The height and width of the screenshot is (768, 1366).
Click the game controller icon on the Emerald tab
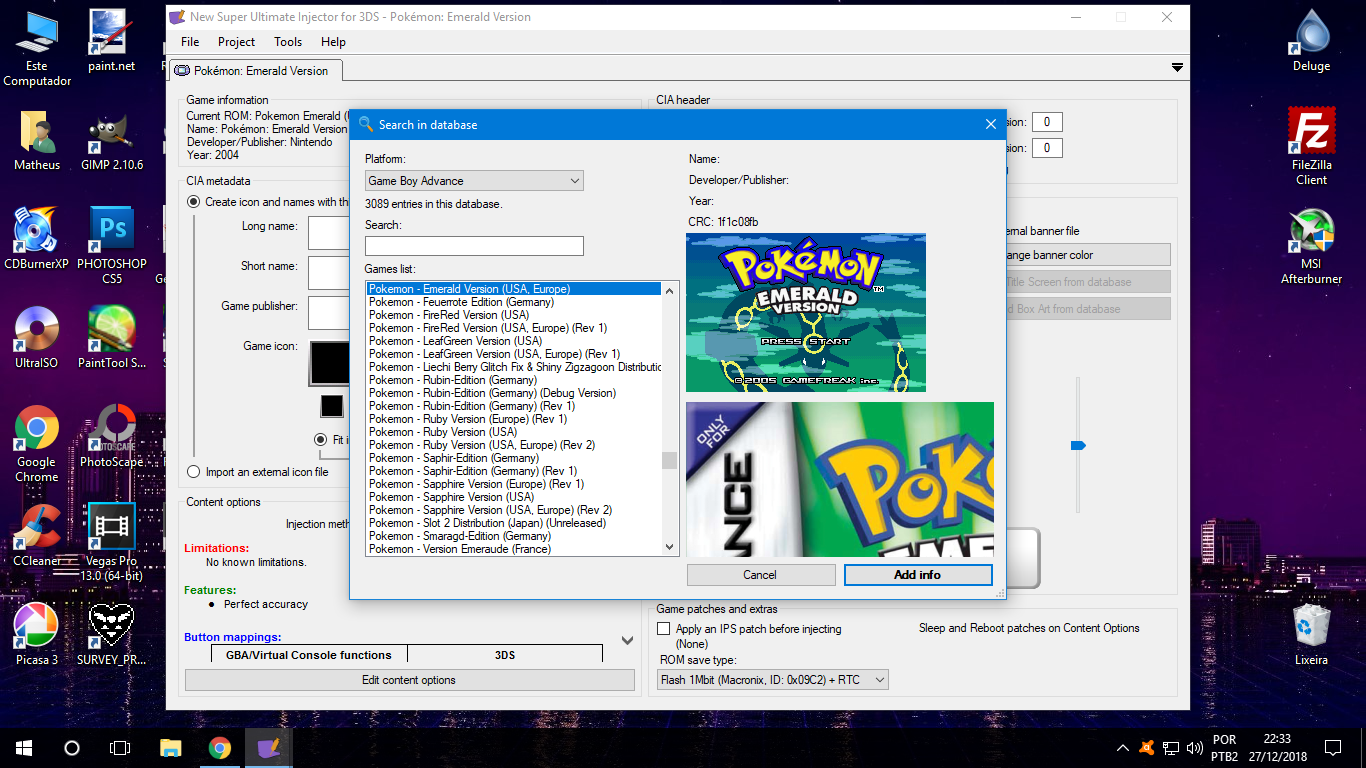(x=181, y=71)
